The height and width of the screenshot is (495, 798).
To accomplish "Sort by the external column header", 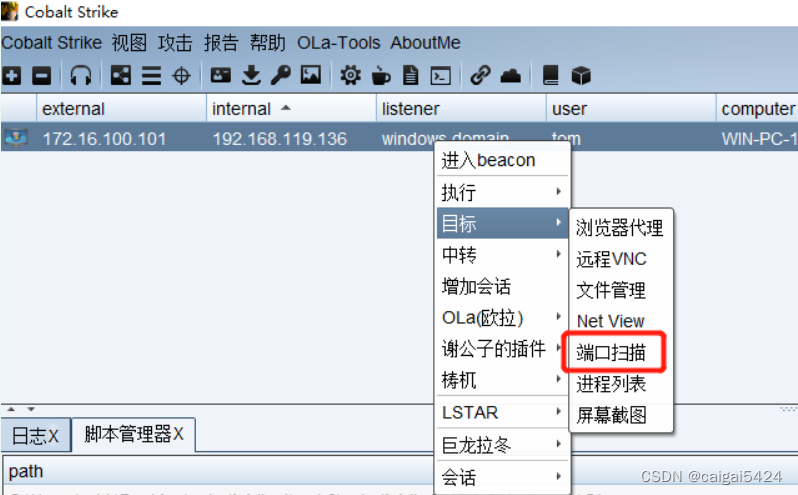I will click(x=121, y=108).
